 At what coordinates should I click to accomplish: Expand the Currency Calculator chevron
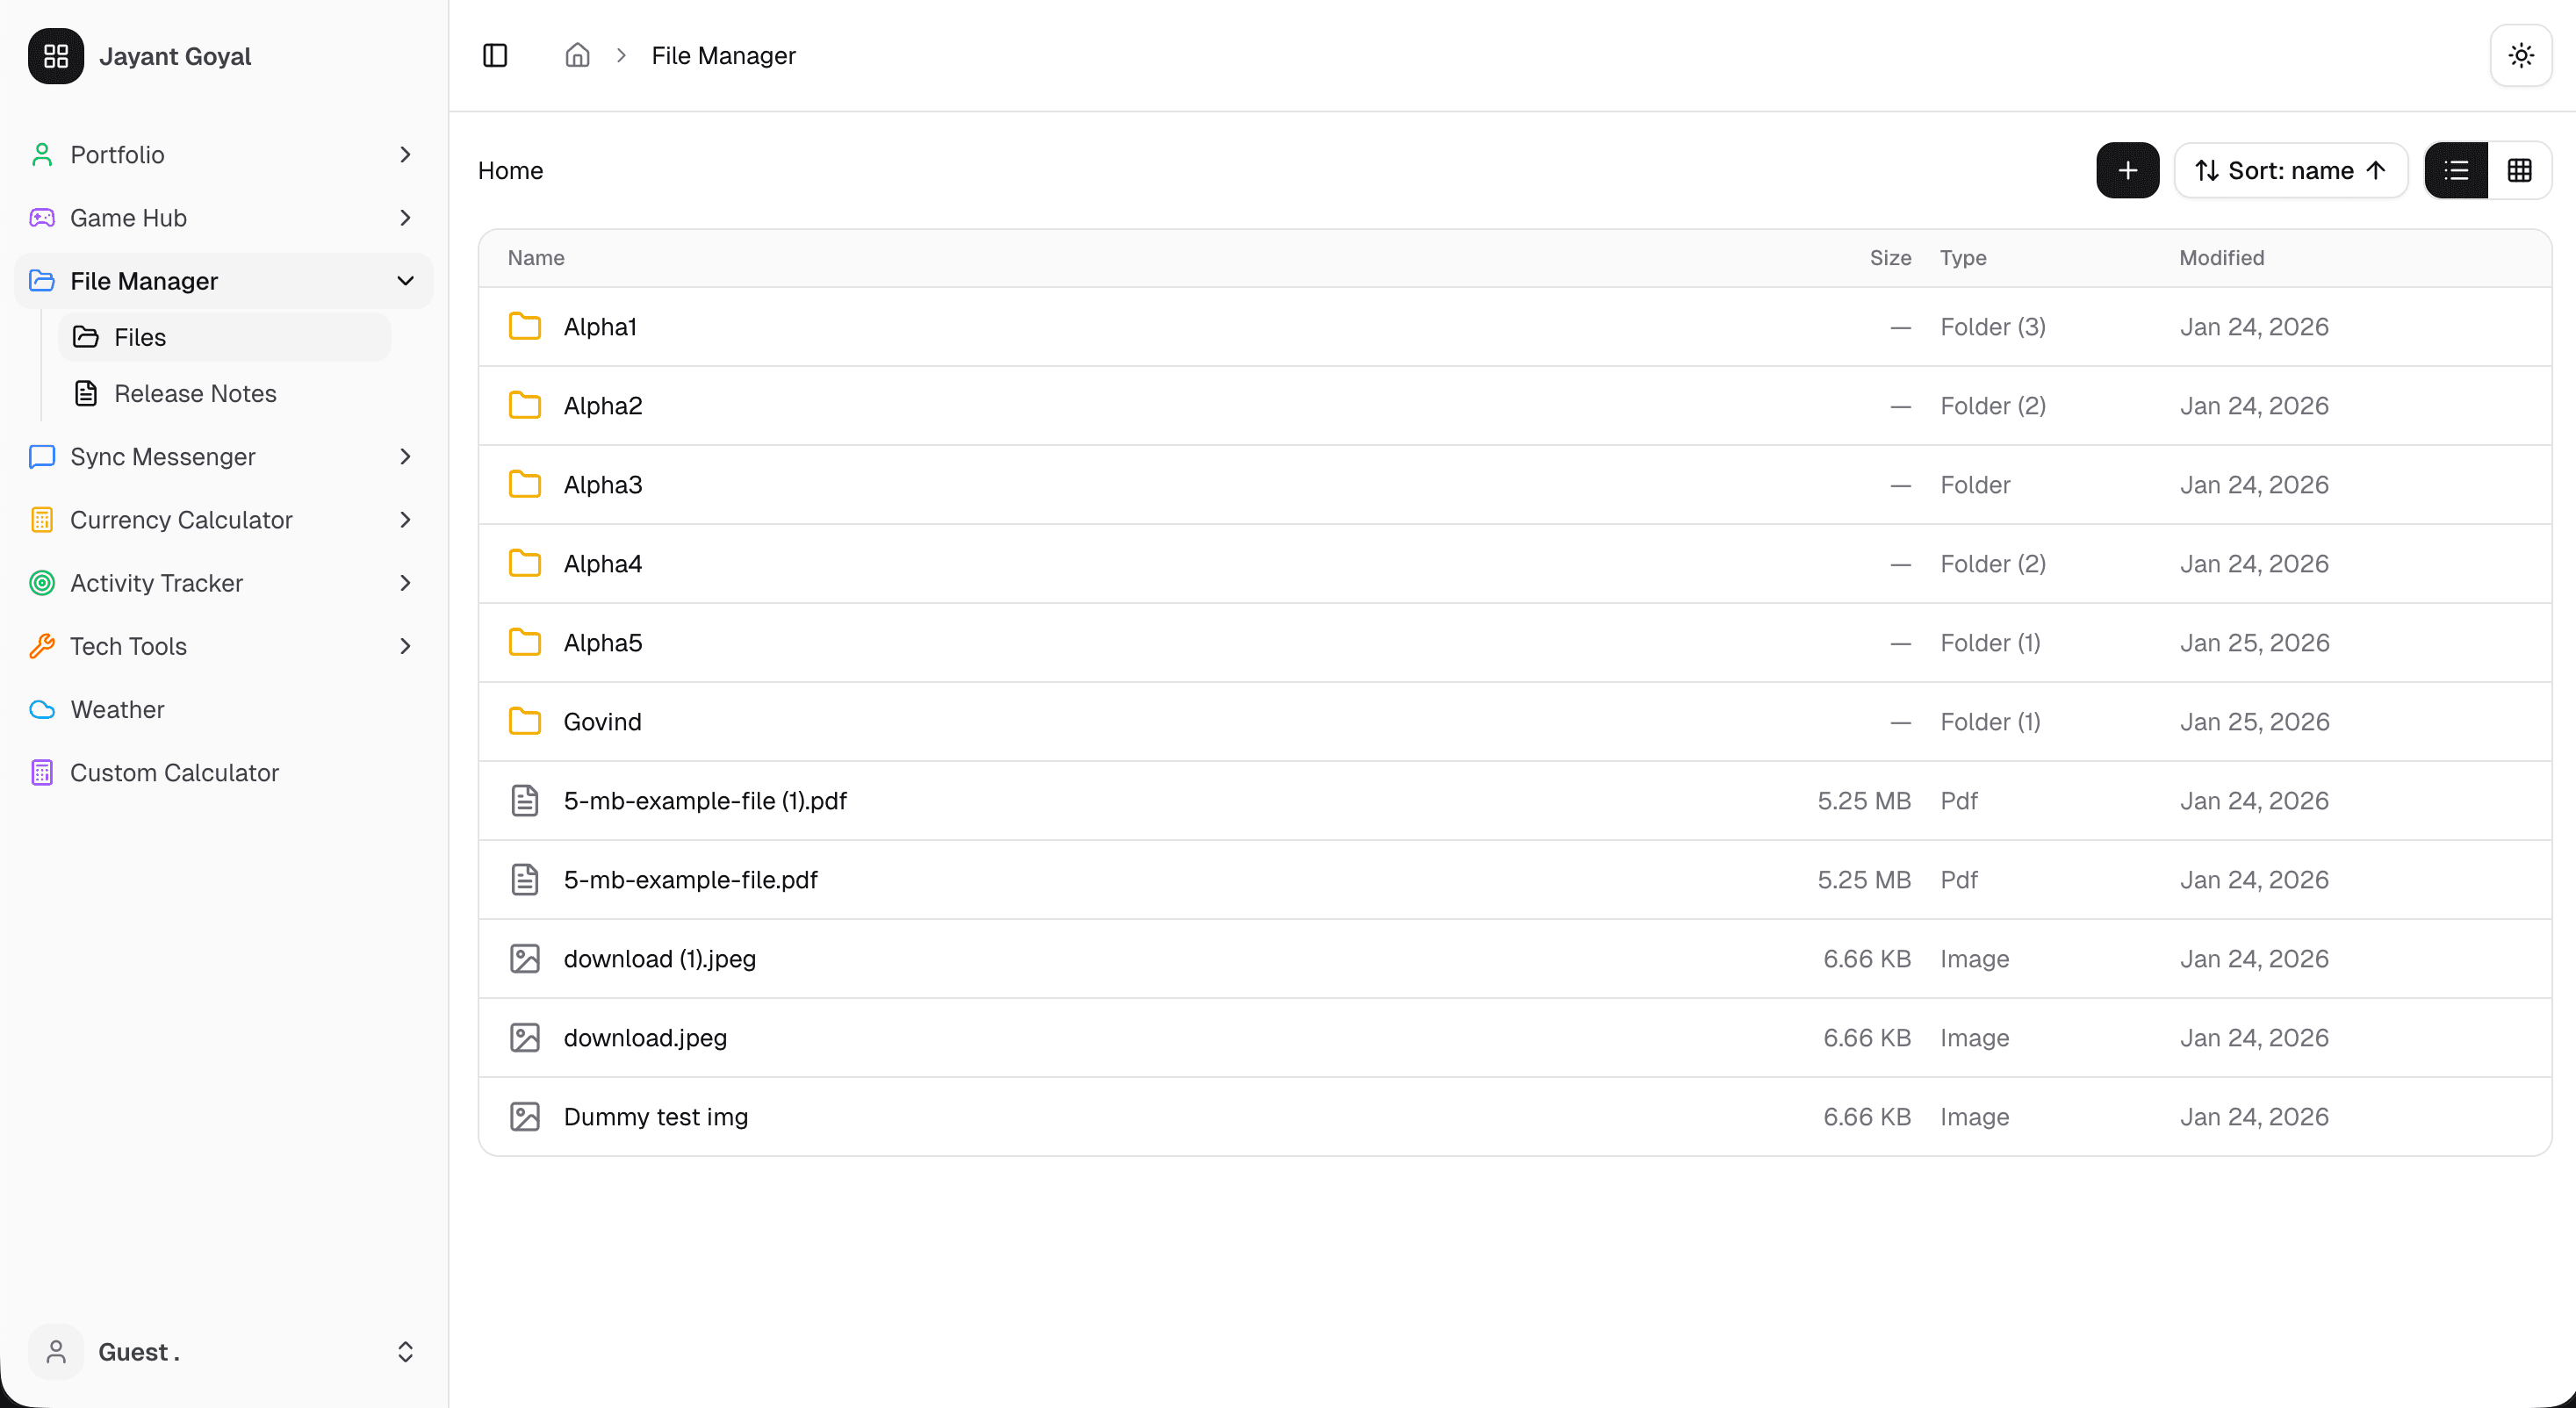pyautogui.click(x=405, y=520)
